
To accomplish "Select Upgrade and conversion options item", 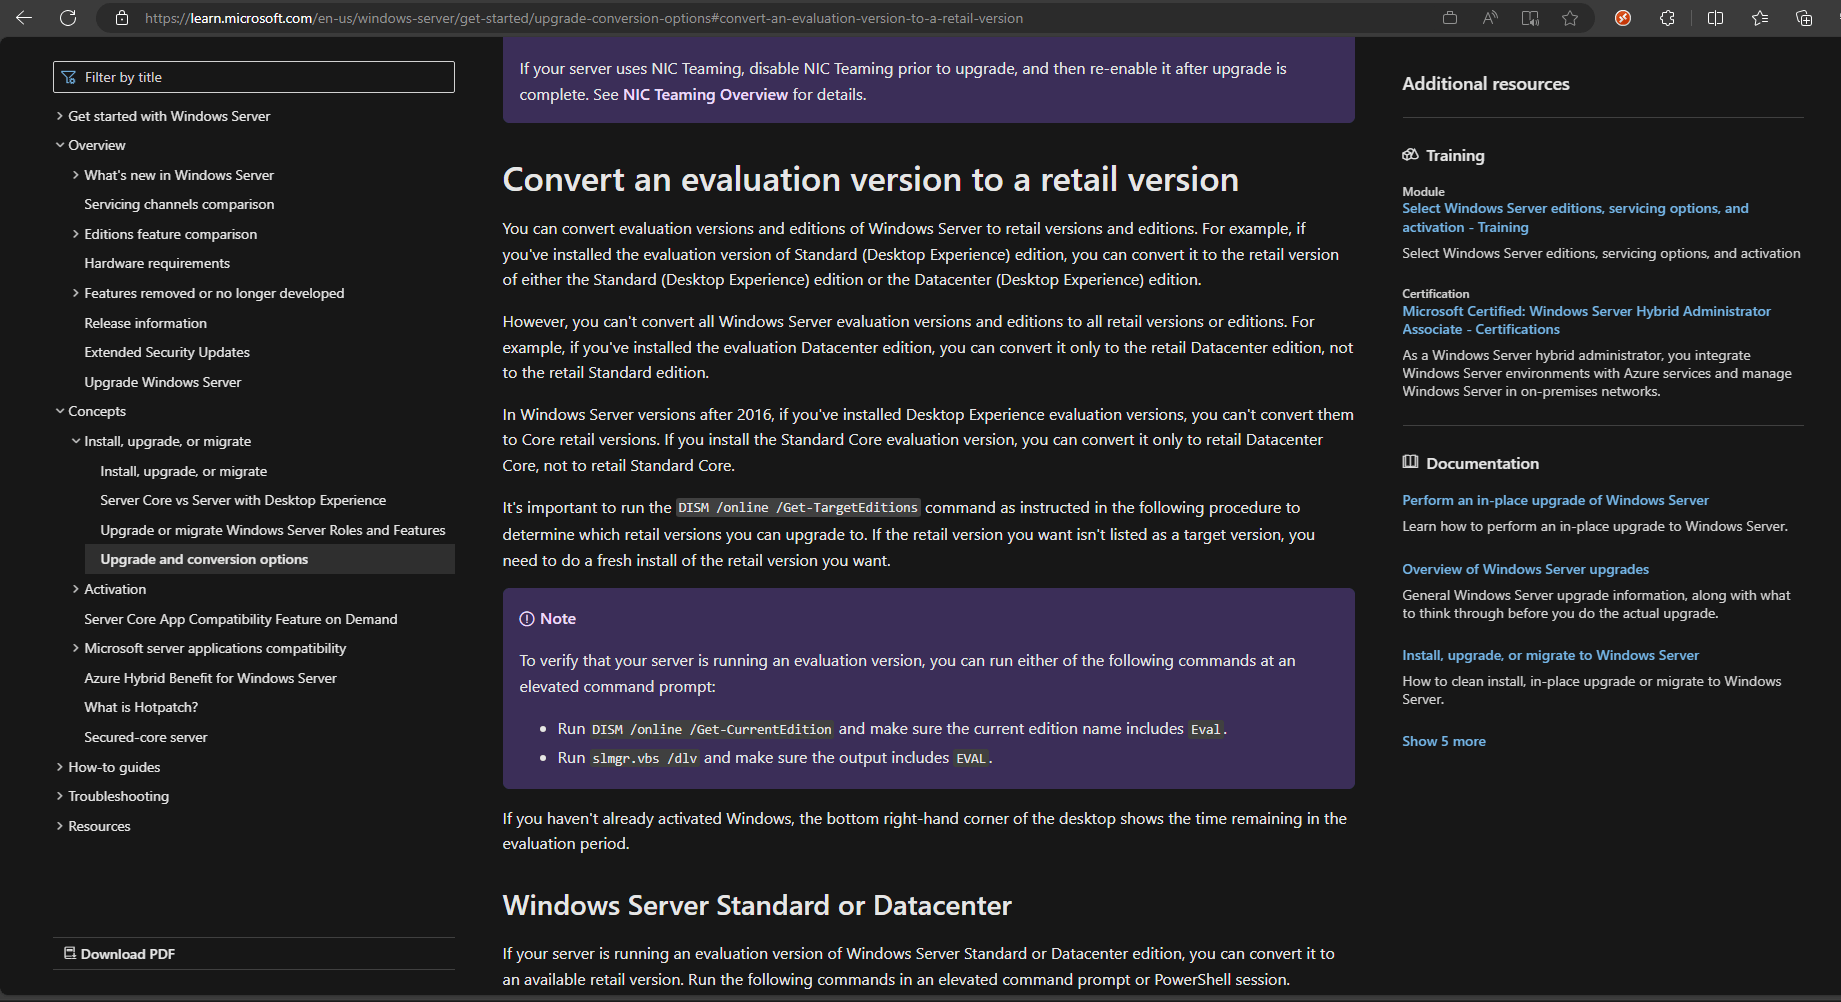I will pyautogui.click(x=270, y=559).
